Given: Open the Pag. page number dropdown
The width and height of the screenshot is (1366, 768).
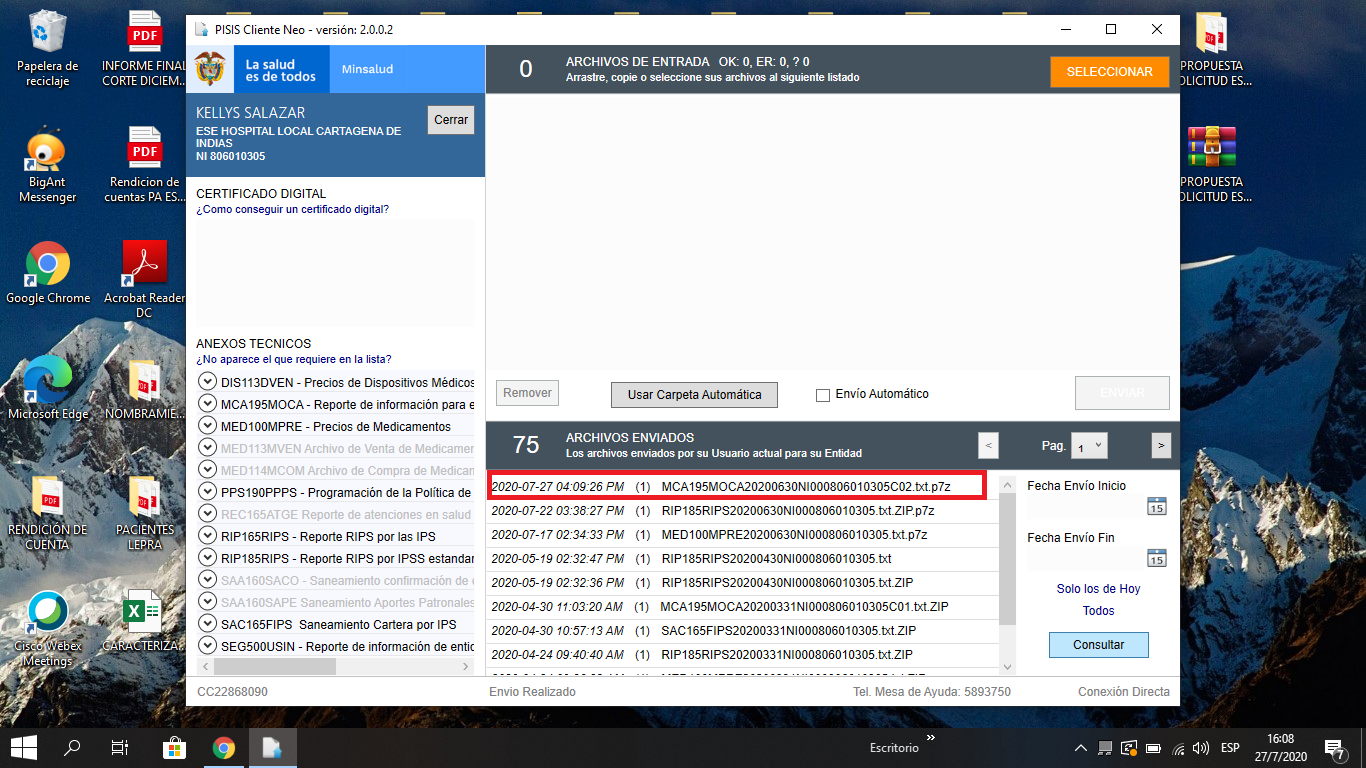Looking at the screenshot, I should tap(1088, 446).
